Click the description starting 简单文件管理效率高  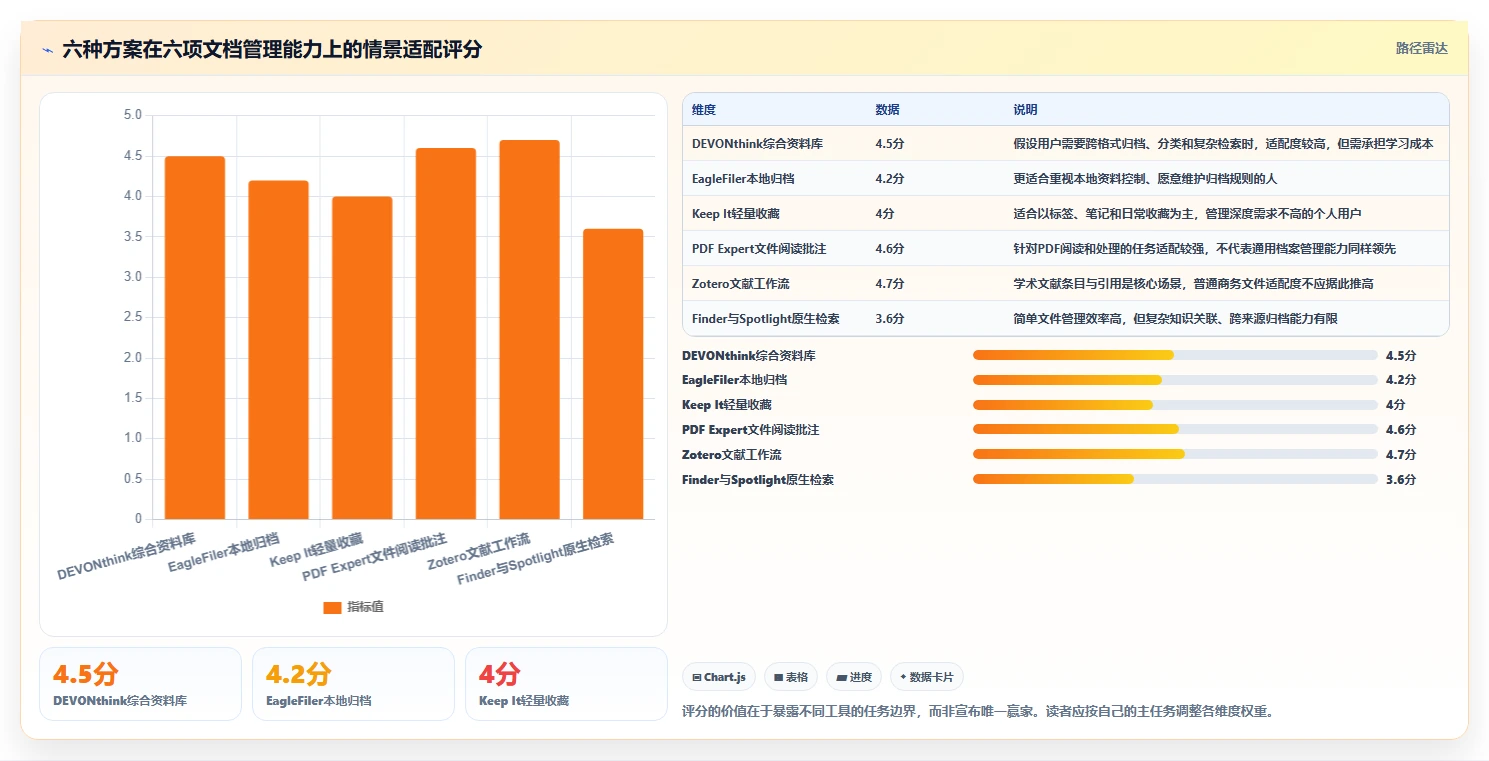[x=1175, y=319]
